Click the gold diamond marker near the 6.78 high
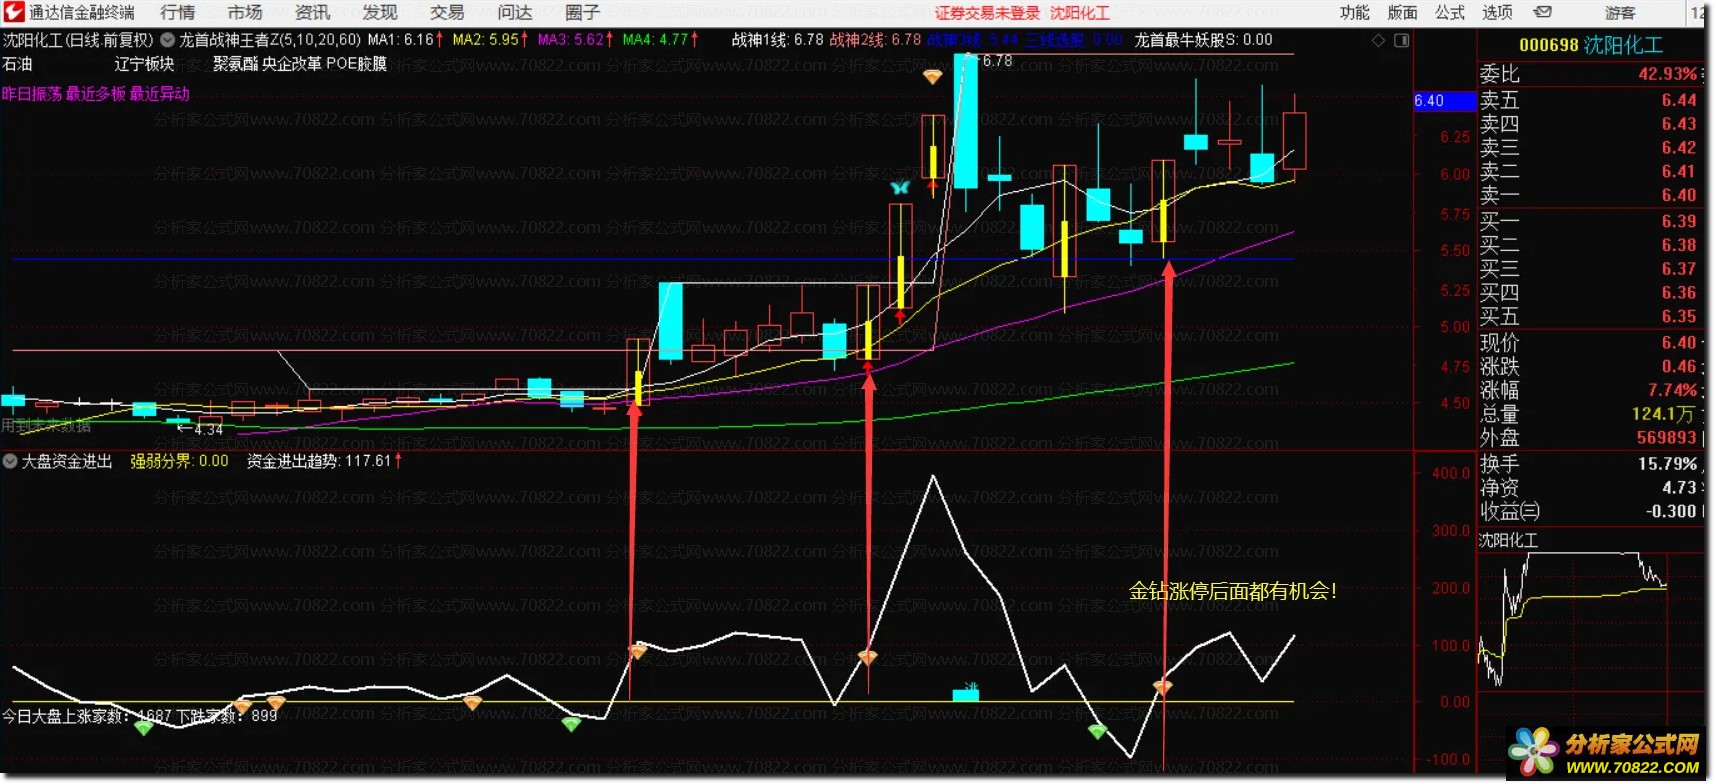The image size is (1716, 784). [x=932, y=77]
